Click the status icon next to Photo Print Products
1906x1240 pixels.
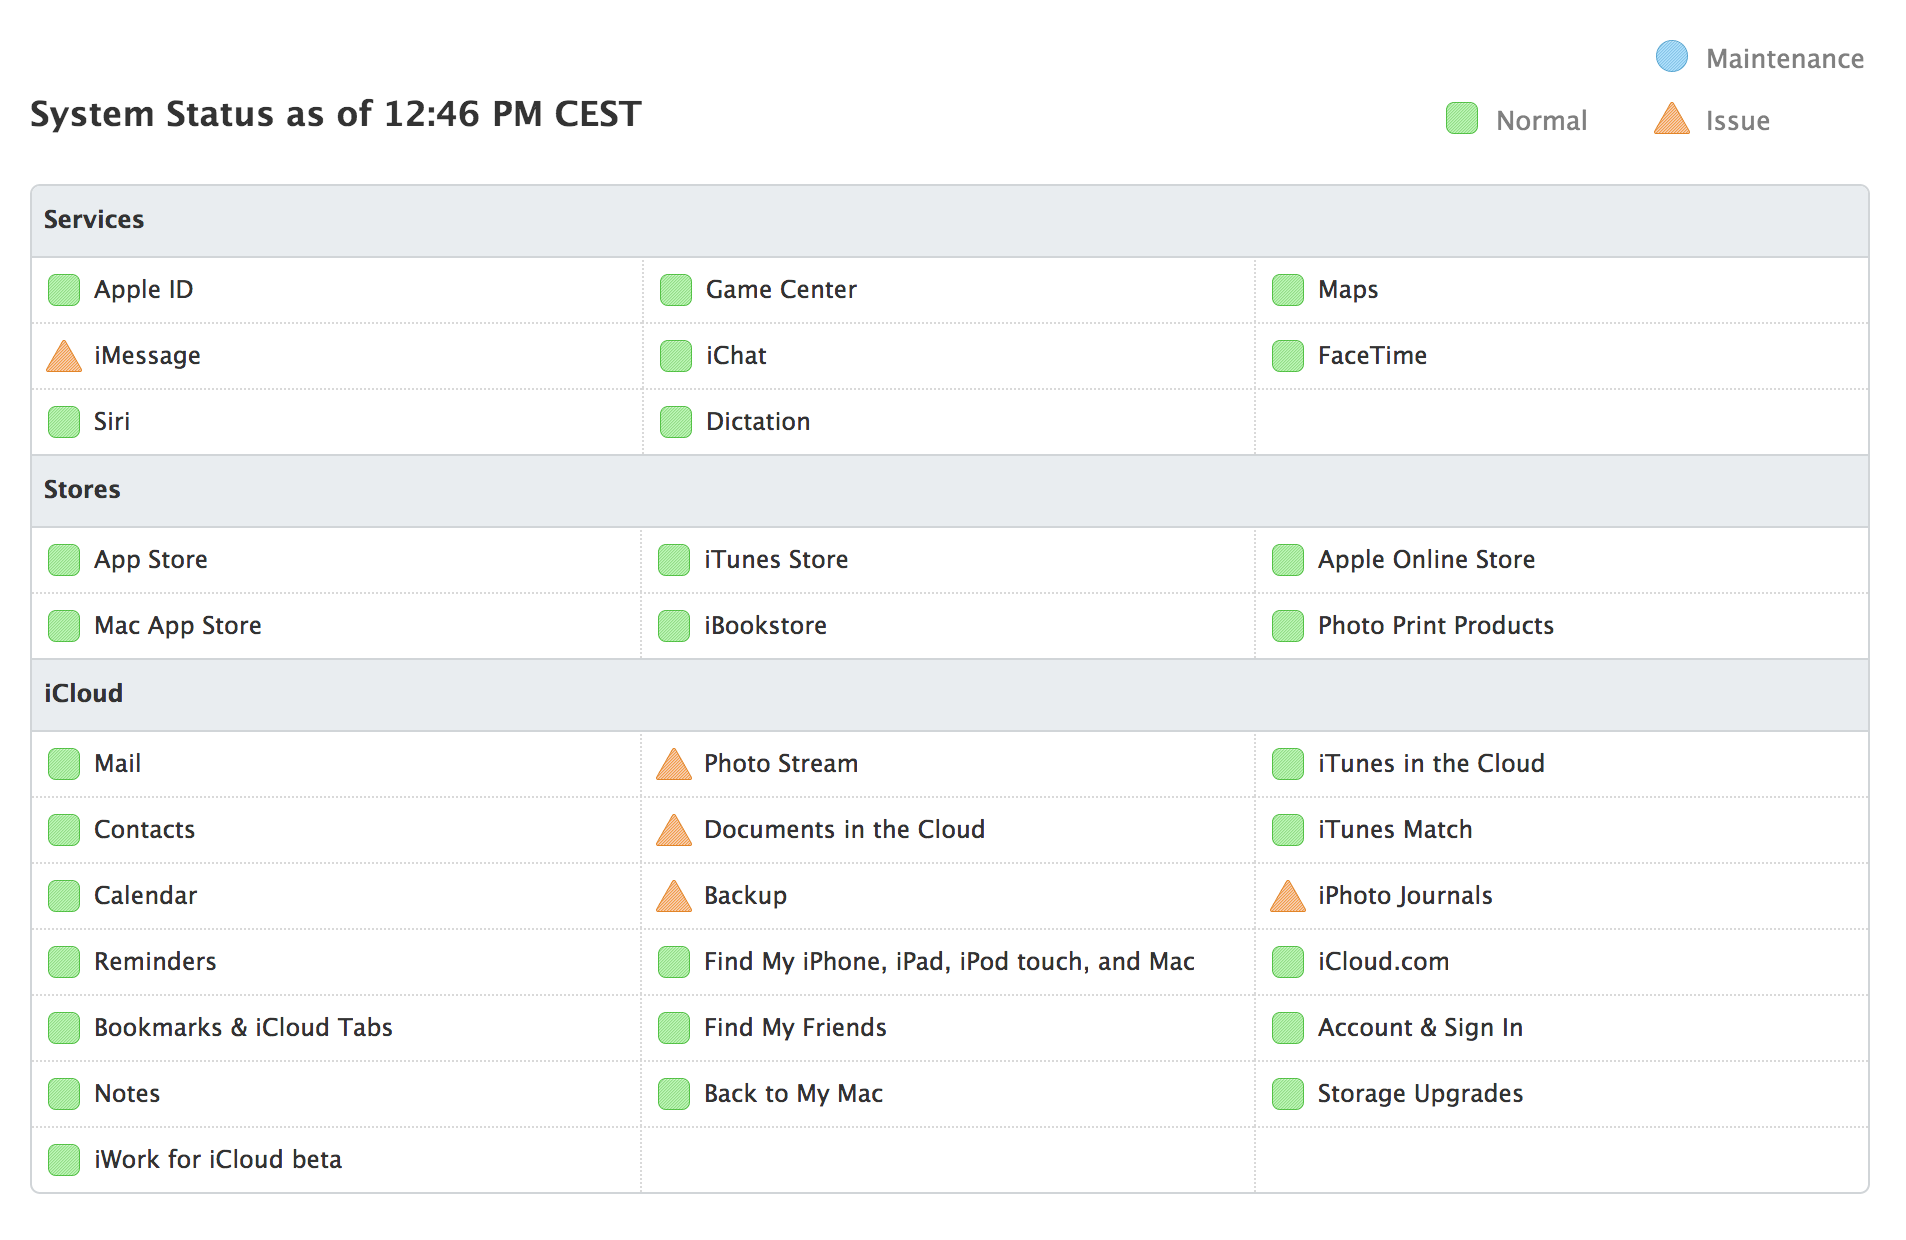pyautogui.click(x=1288, y=626)
